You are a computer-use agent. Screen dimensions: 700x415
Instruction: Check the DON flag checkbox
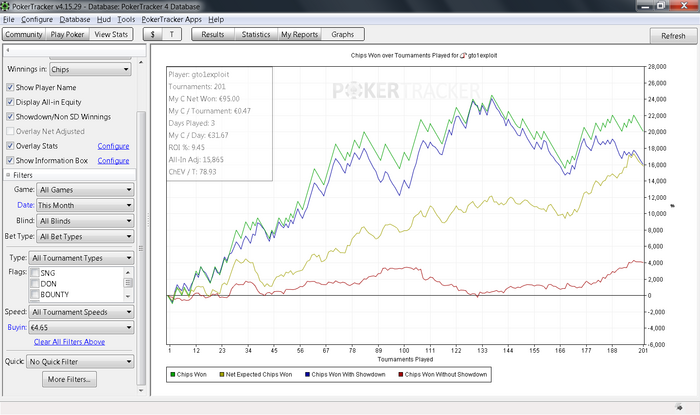[35, 283]
